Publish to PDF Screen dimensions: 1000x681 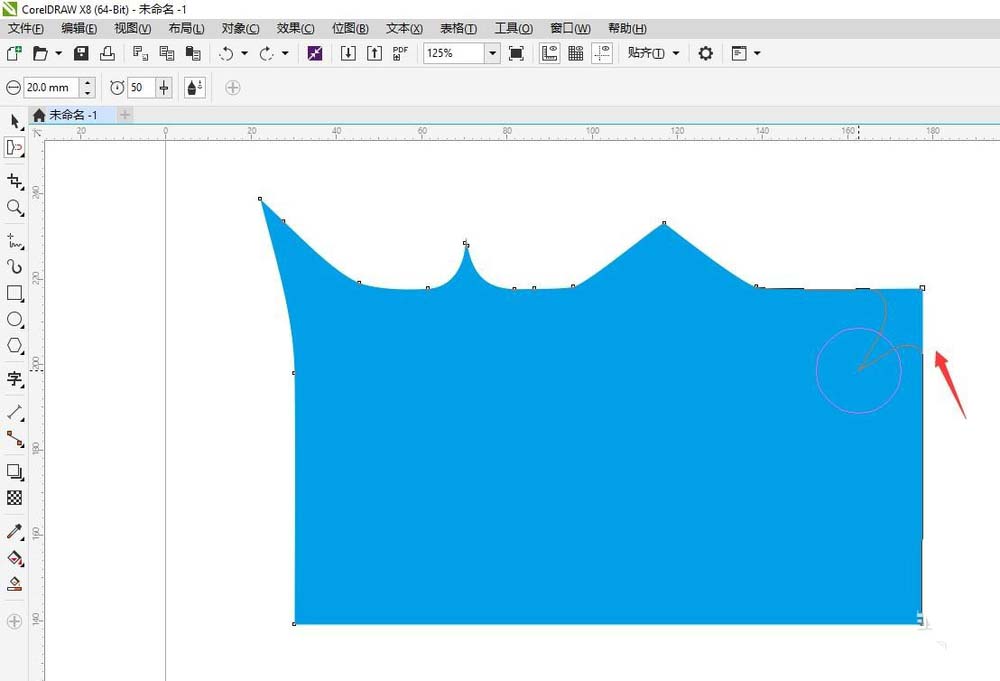pyautogui.click(x=401, y=53)
